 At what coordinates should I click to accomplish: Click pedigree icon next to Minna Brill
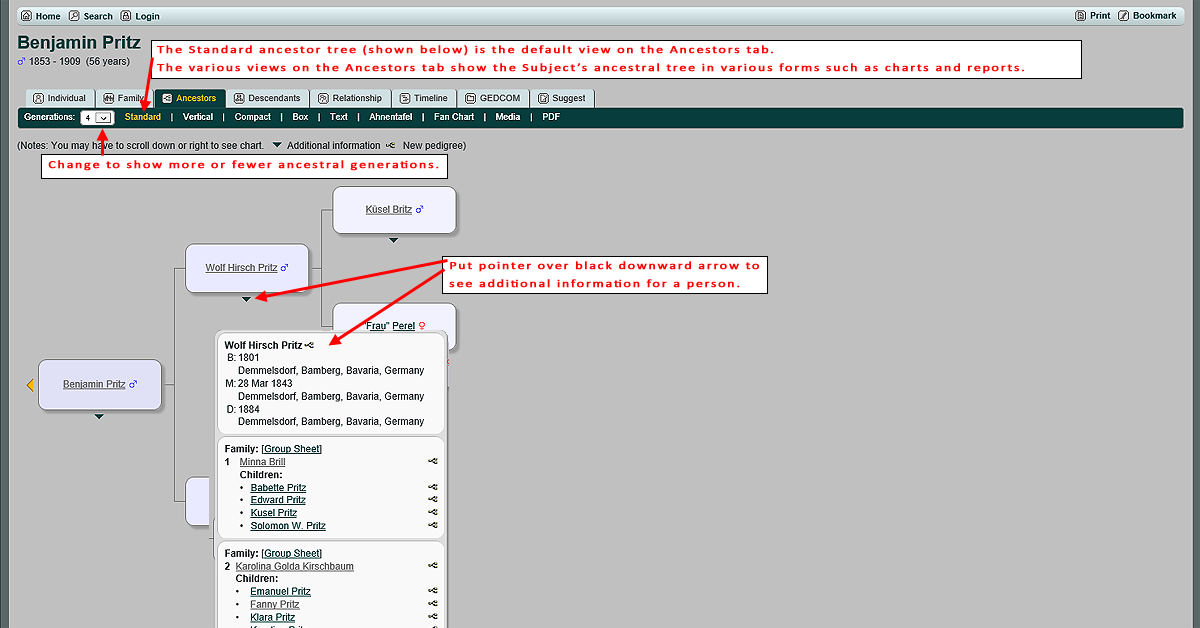(432, 462)
